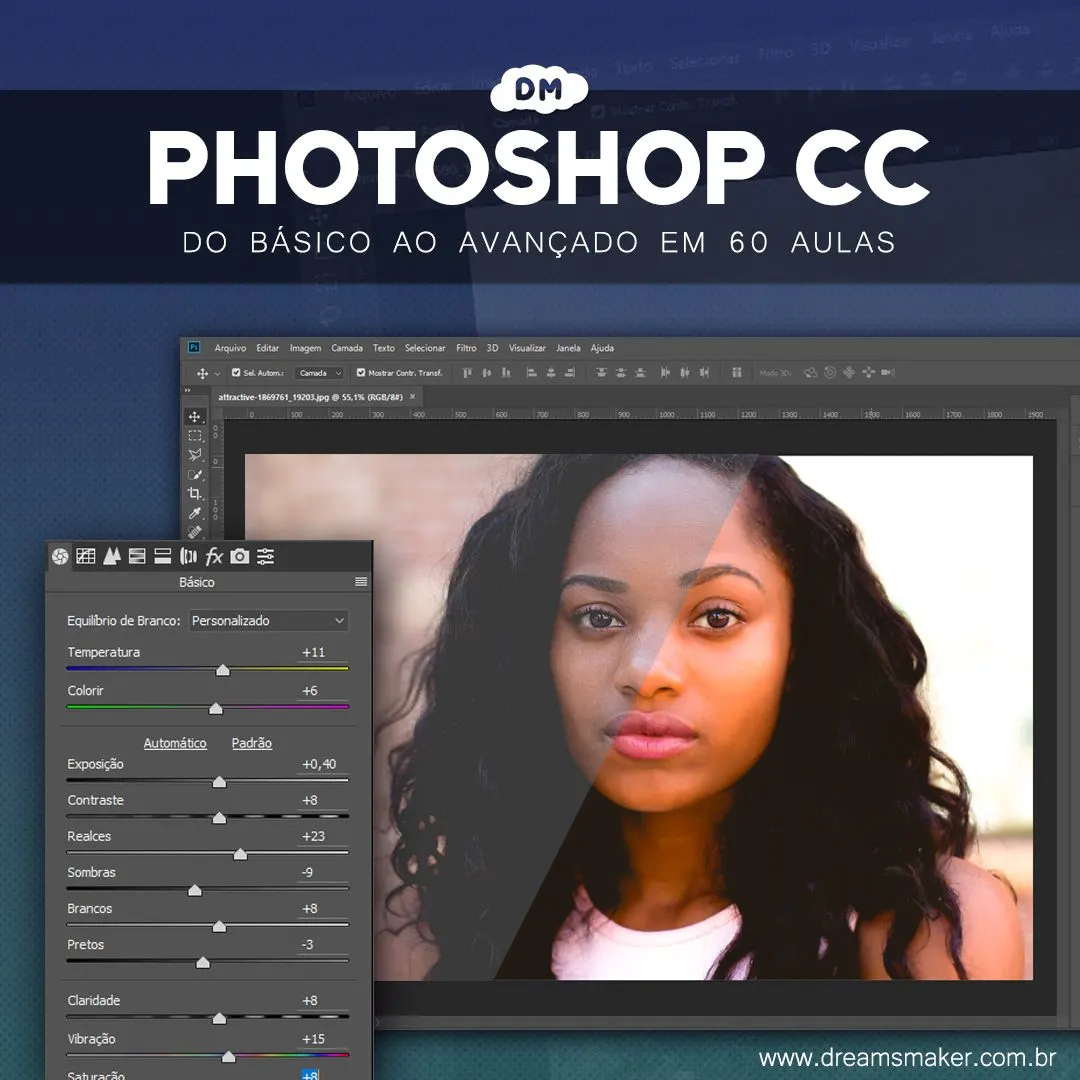
Task: Click the Move tool preset icon in options bar
Action: pos(202,373)
